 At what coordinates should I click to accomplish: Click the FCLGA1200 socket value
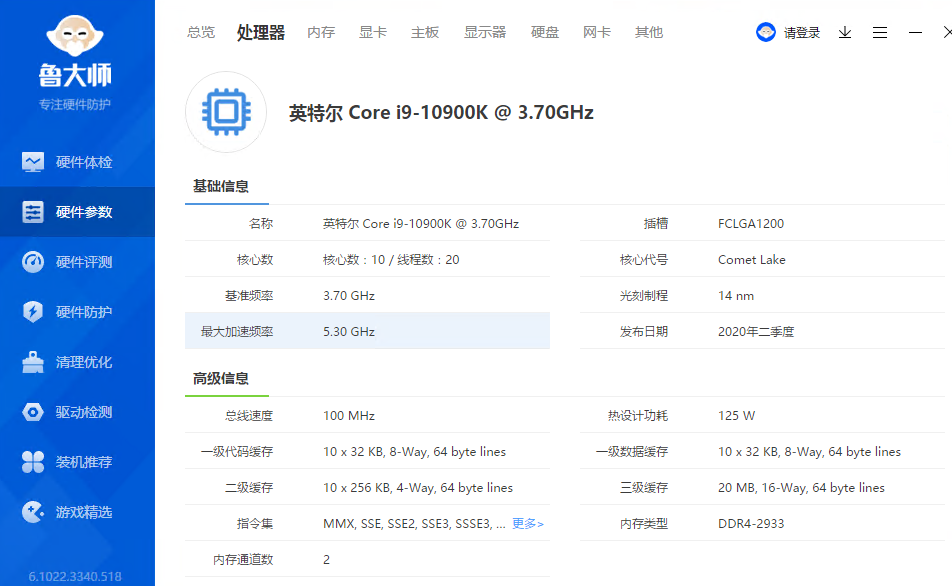[x=751, y=224]
